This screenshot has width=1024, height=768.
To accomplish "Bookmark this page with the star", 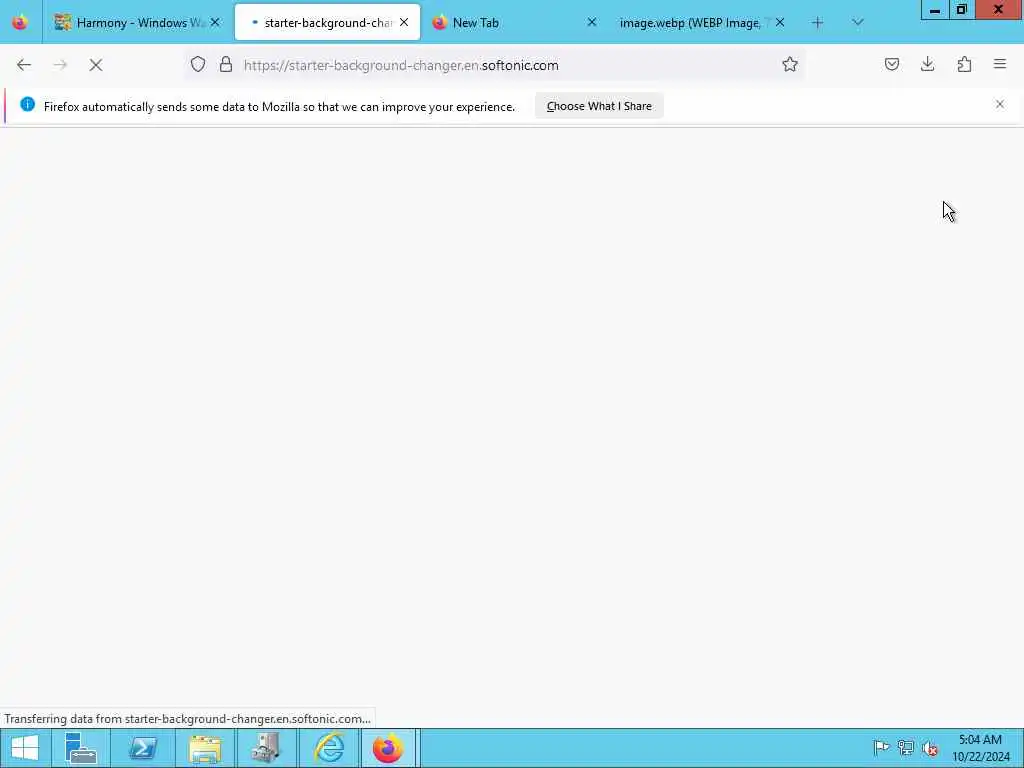I will coord(790,64).
